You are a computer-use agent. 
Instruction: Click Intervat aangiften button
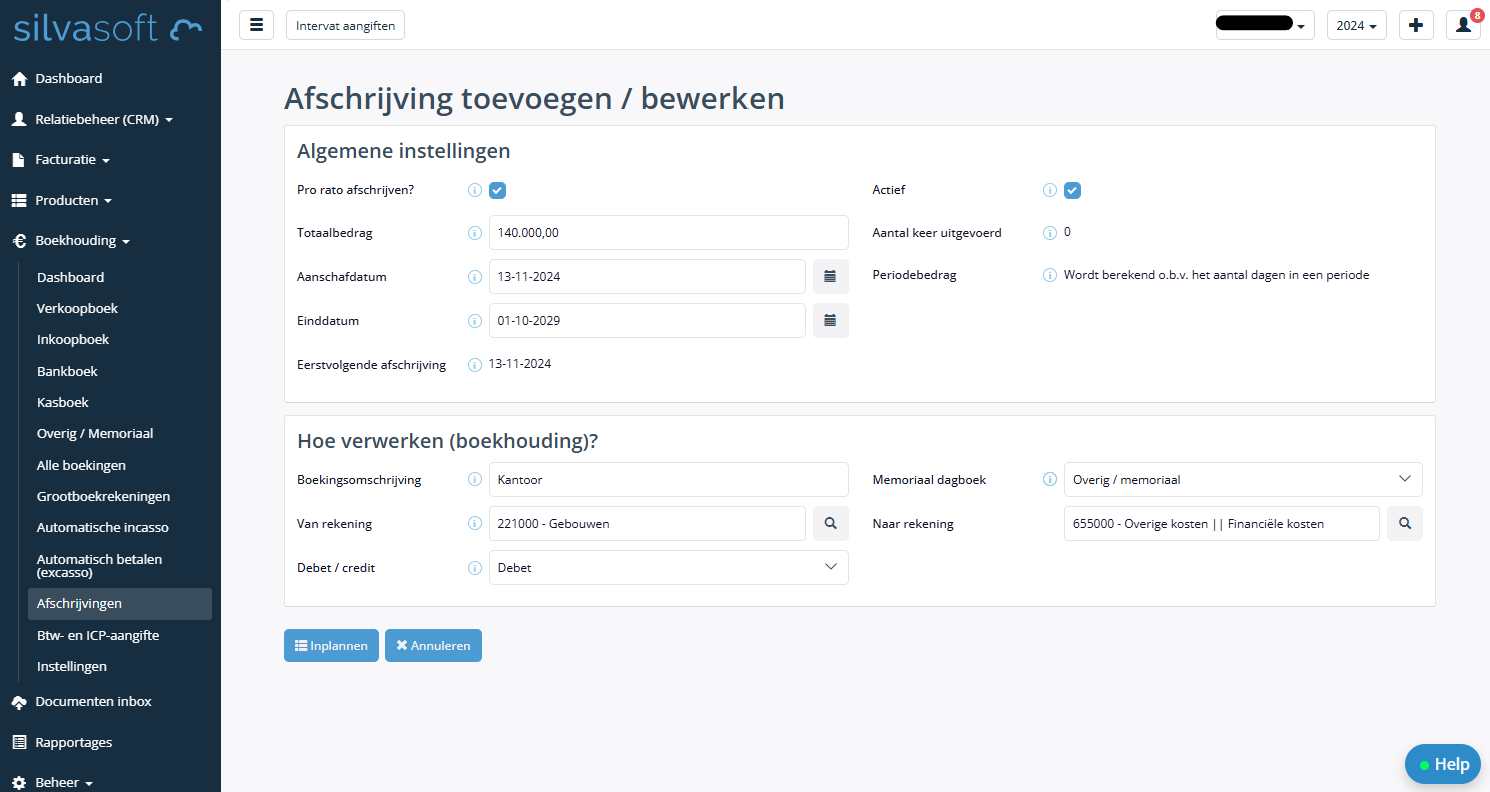tap(345, 25)
